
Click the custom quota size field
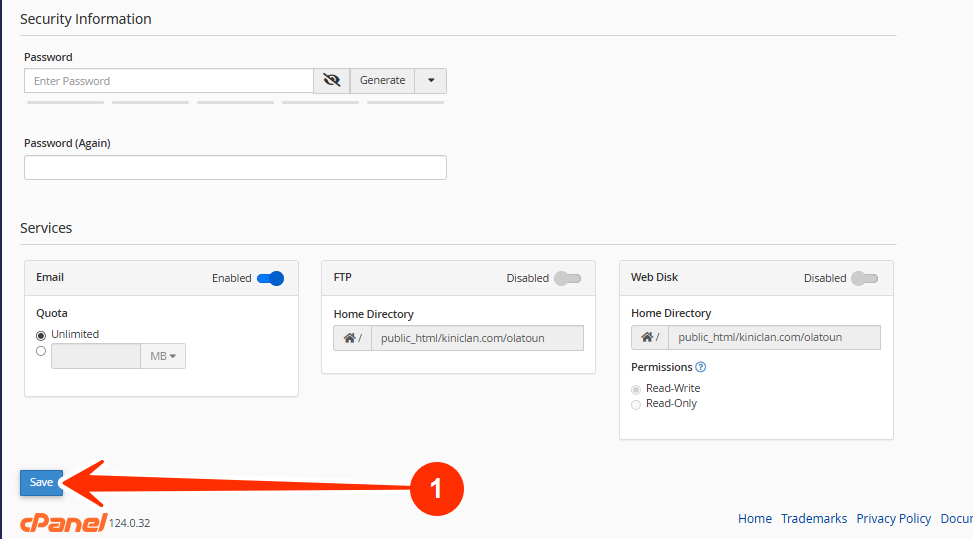[x=96, y=356]
